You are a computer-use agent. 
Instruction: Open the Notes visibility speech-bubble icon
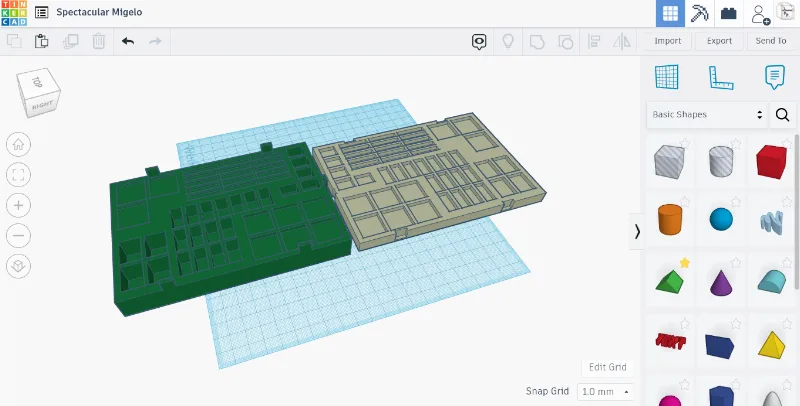pos(479,42)
